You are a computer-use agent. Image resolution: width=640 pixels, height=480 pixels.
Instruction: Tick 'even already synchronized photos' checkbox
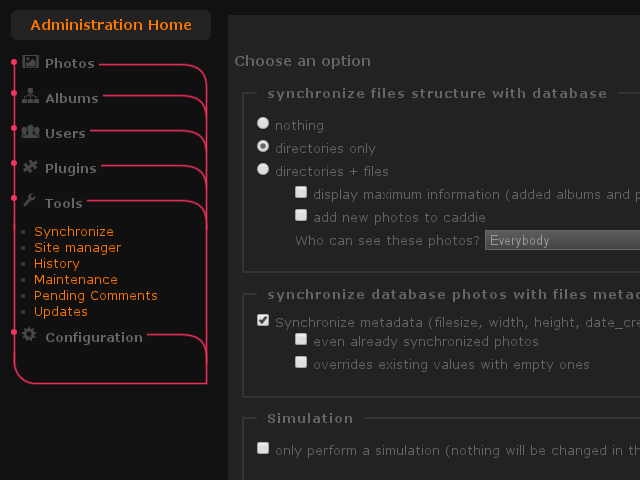(301, 340)
